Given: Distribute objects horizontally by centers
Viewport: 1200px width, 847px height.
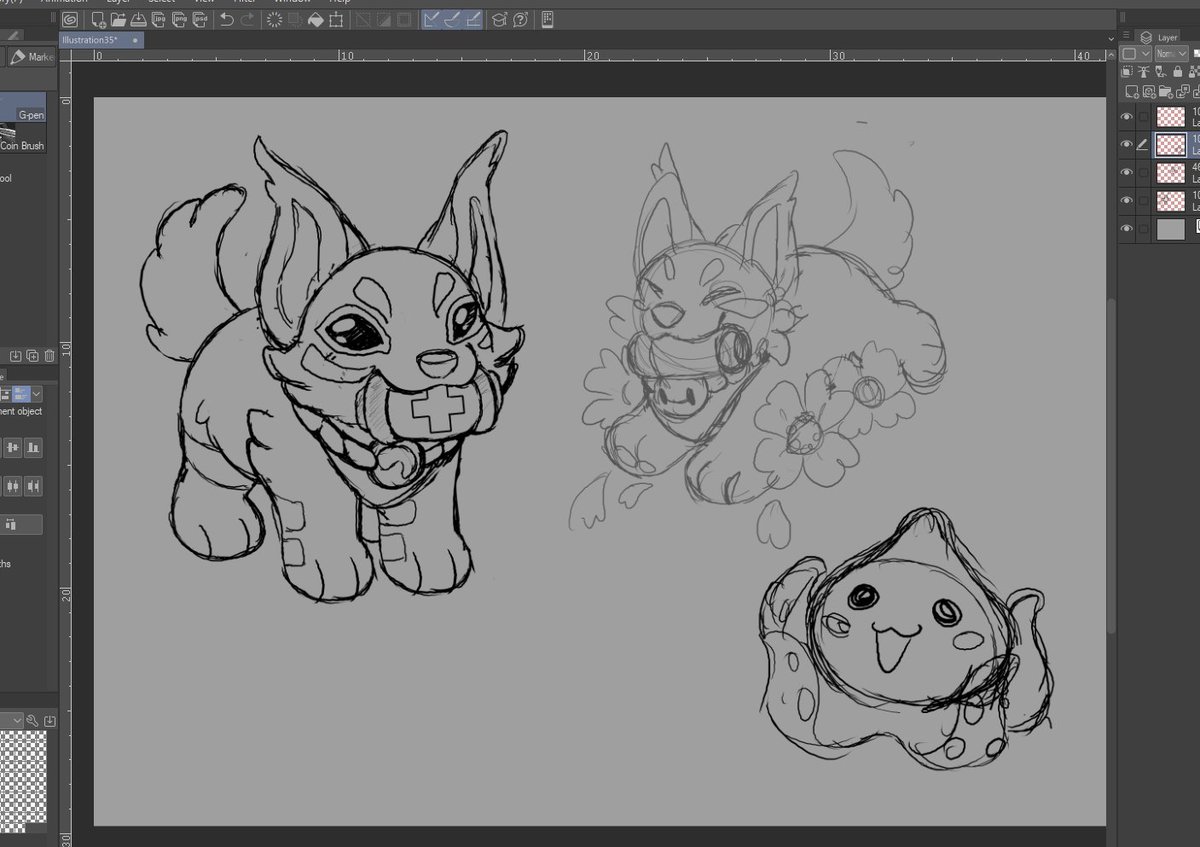Looking at the screenshot, I should point(13,486).
